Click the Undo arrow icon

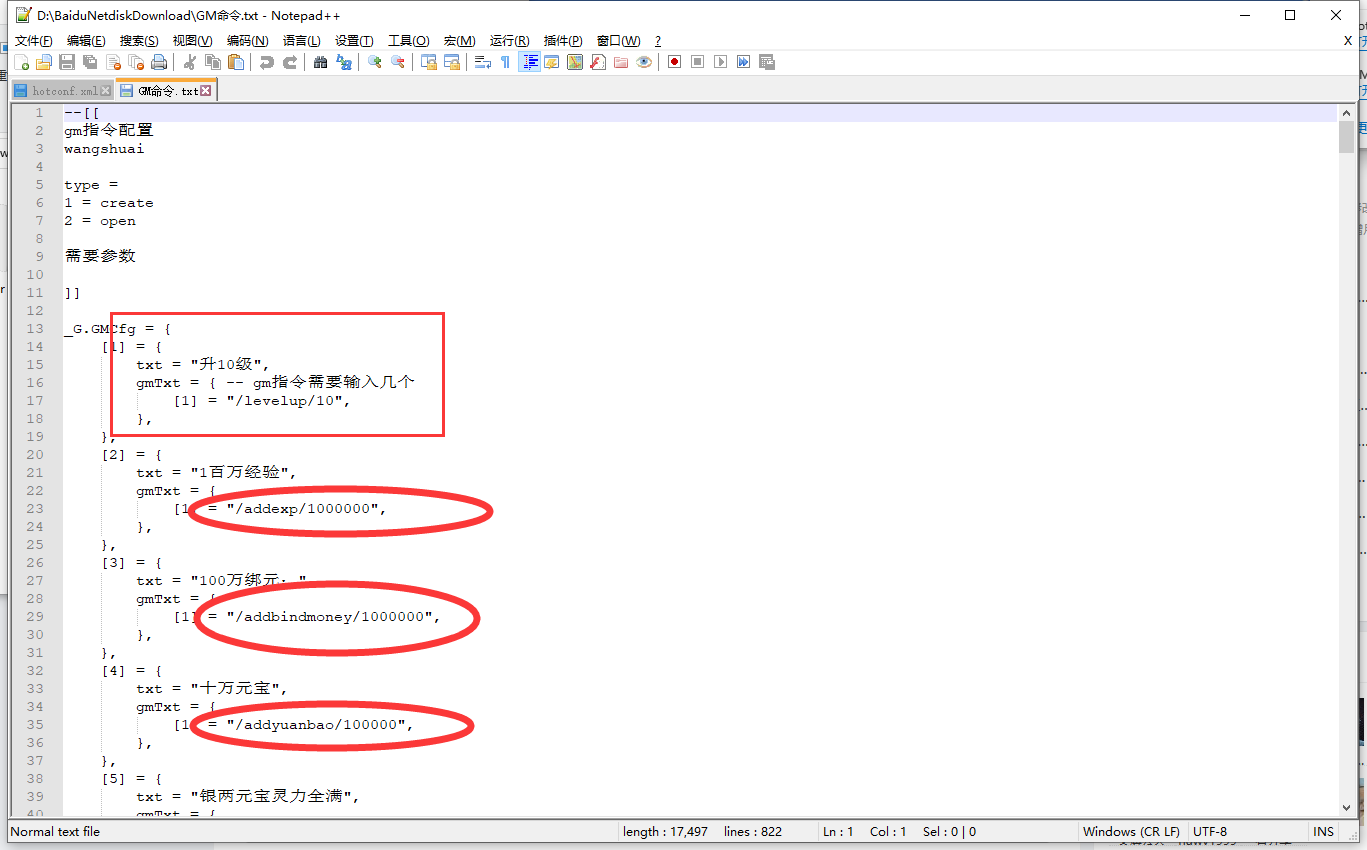tap(266, 62)
